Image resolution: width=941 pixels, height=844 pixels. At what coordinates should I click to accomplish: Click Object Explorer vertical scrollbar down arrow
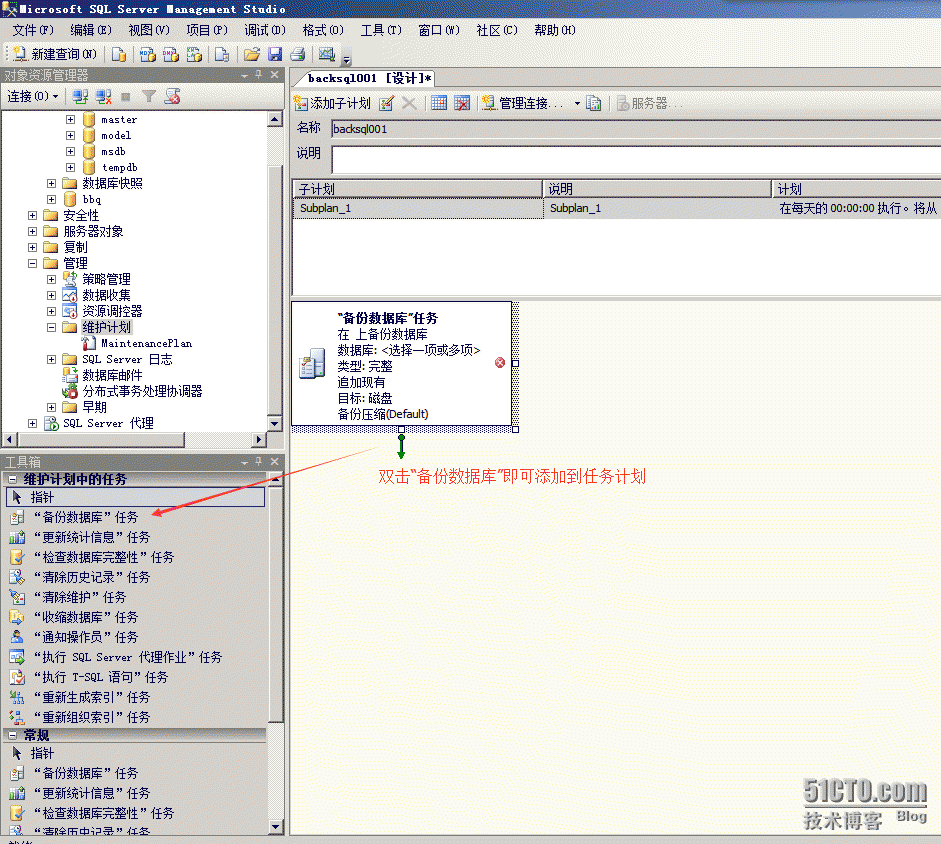(x=275, y=424)
